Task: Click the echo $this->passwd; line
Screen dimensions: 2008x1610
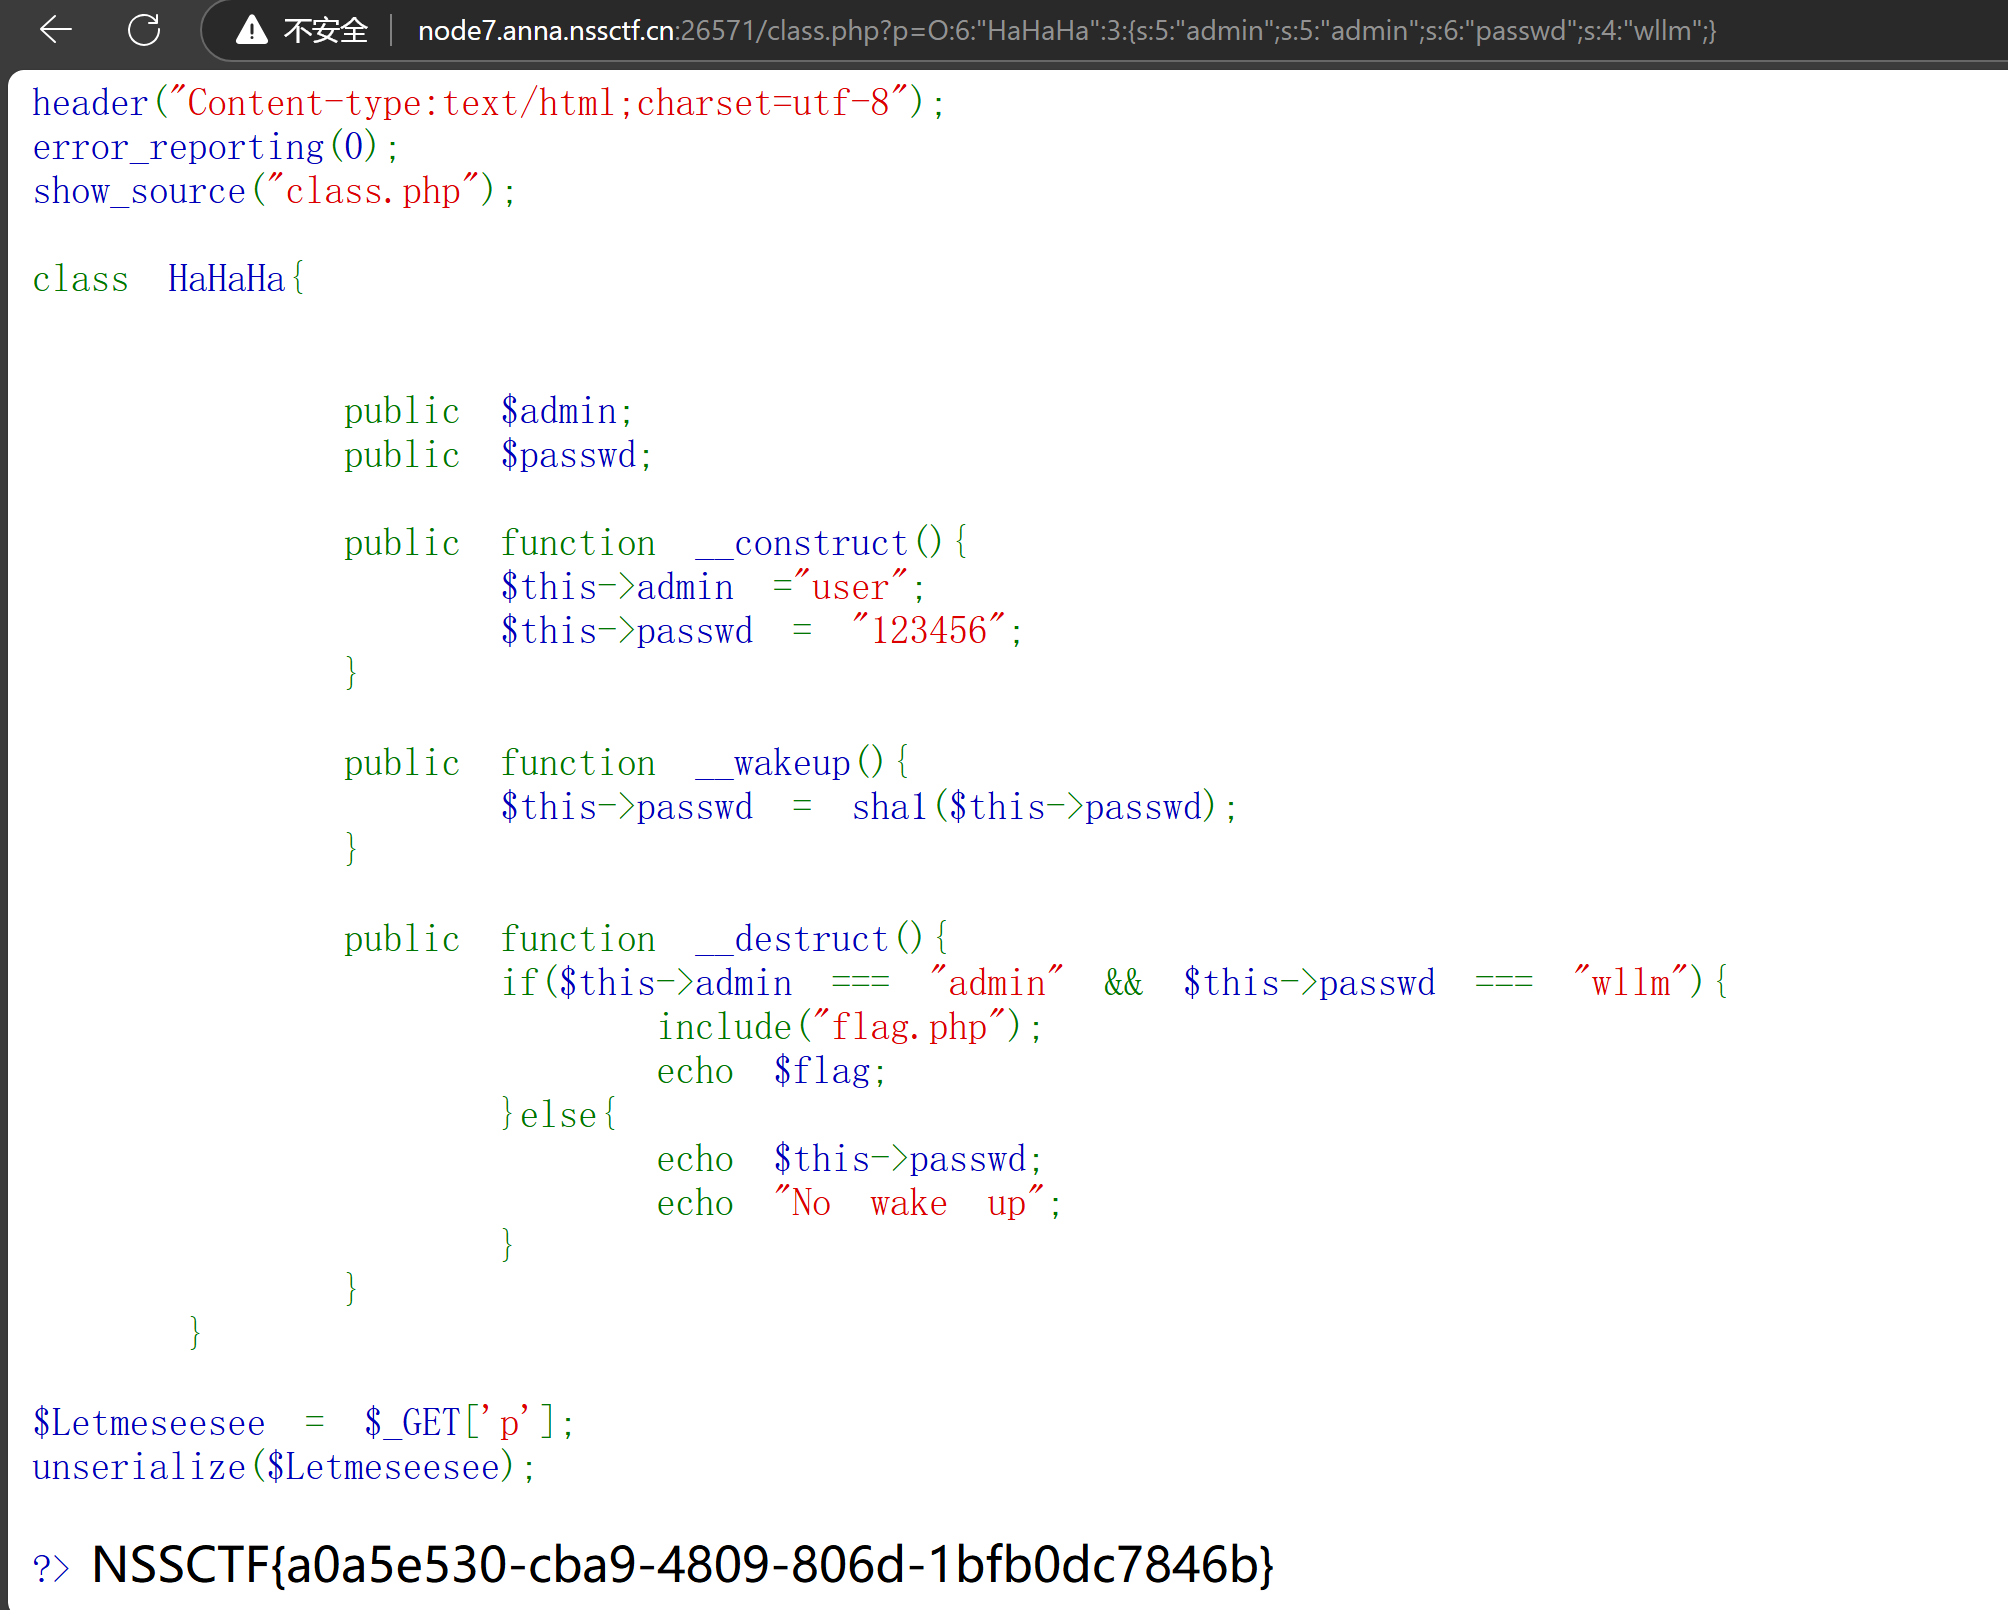Action: point(850,1159)
